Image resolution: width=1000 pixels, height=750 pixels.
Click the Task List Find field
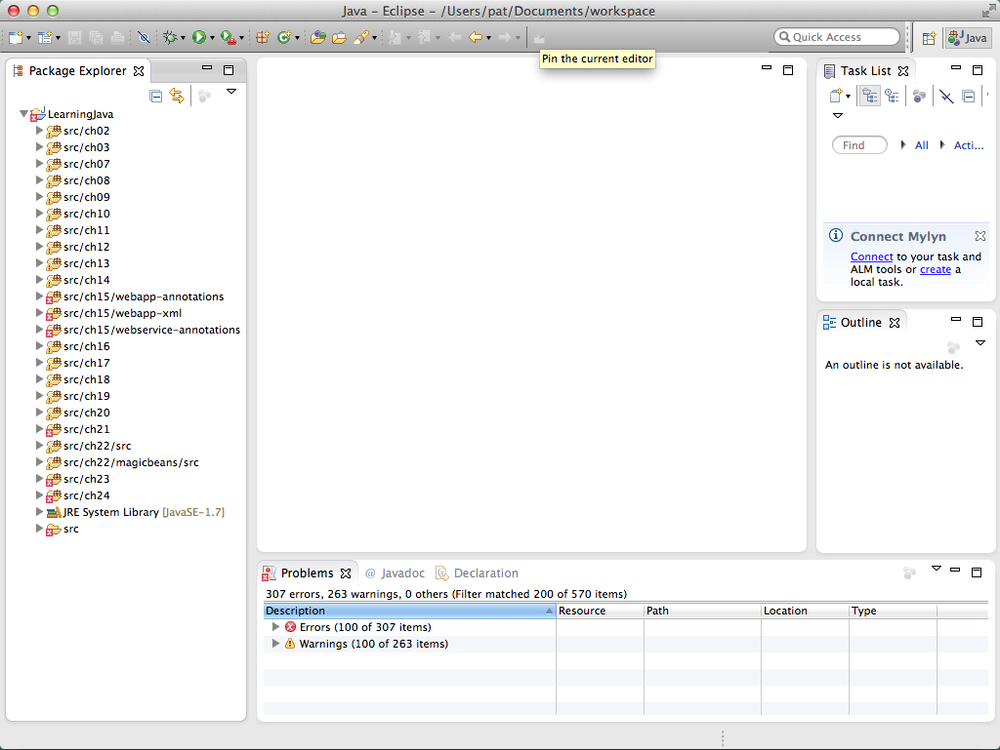click(x=859, y=145)
